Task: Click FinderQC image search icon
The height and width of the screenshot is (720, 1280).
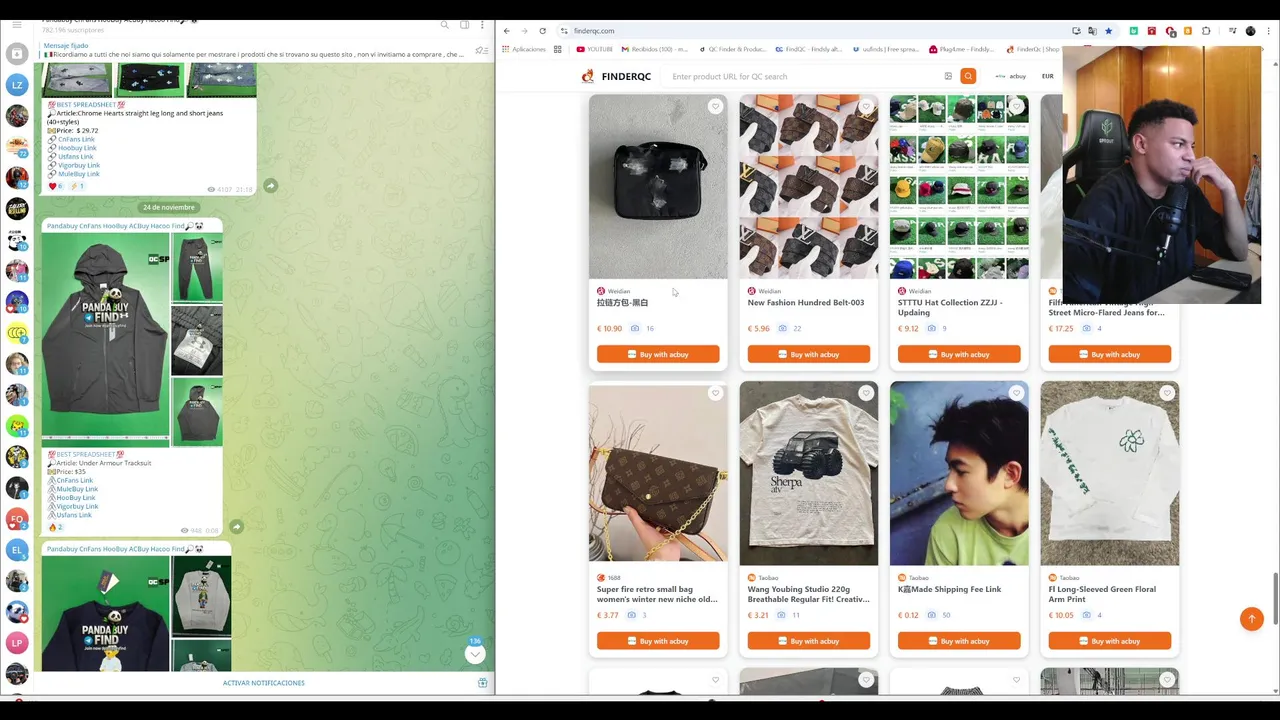Action: [948, 76]
